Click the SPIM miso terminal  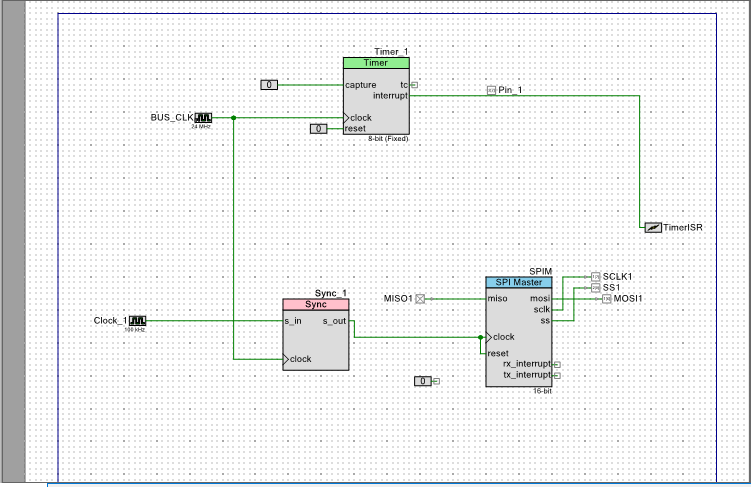[497, 299]
